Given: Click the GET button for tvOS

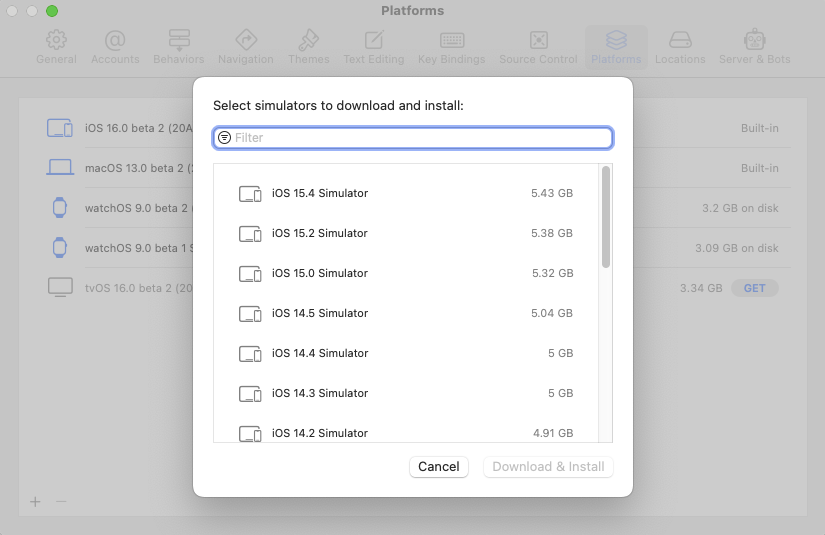Looking at the screenshot, I should [x=754, y=288].
